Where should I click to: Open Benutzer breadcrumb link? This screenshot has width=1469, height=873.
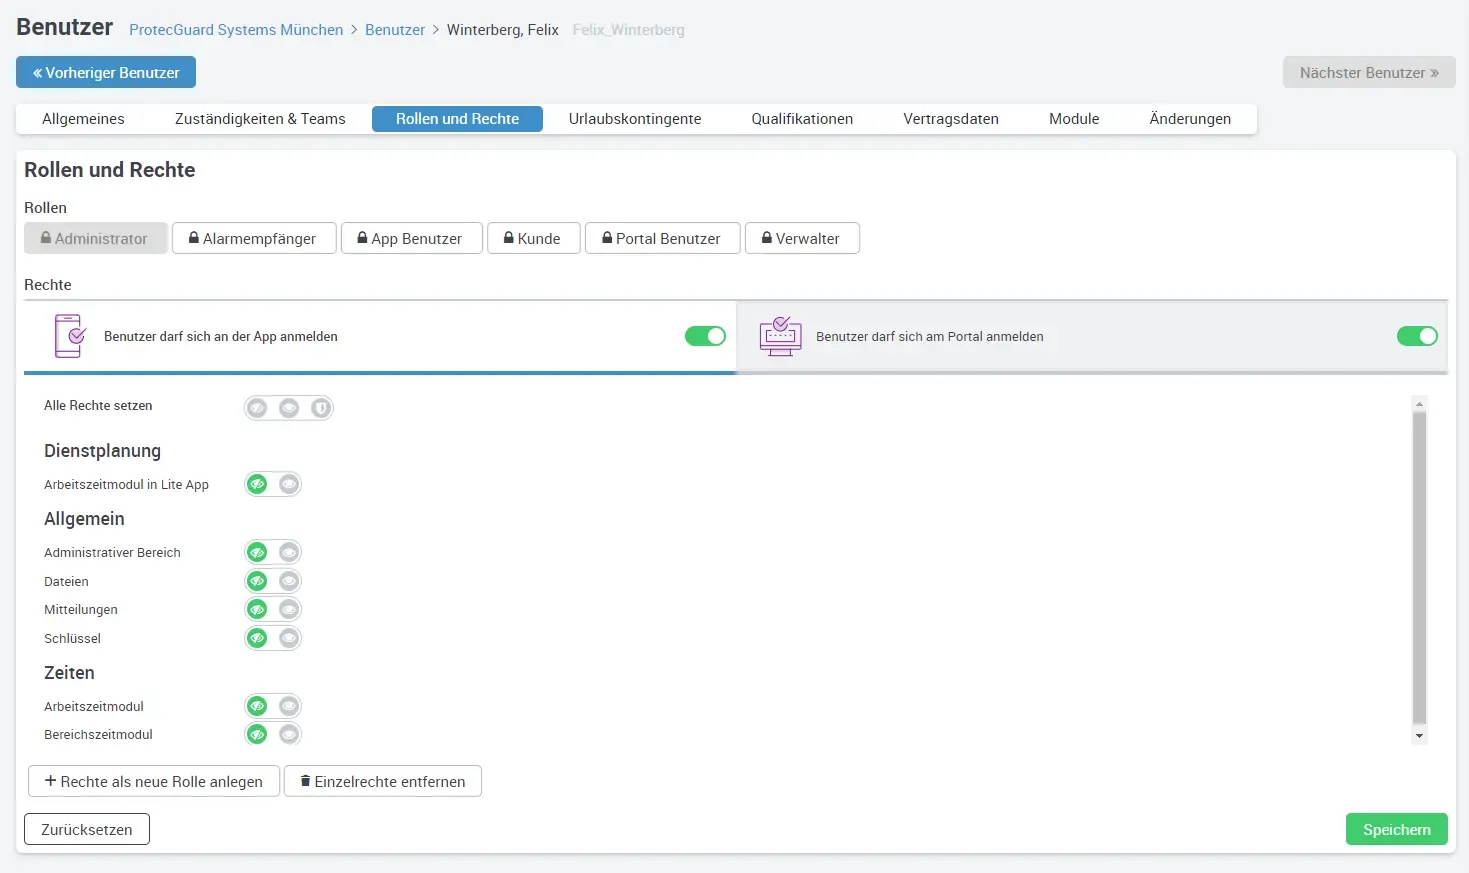coord(395,30)
